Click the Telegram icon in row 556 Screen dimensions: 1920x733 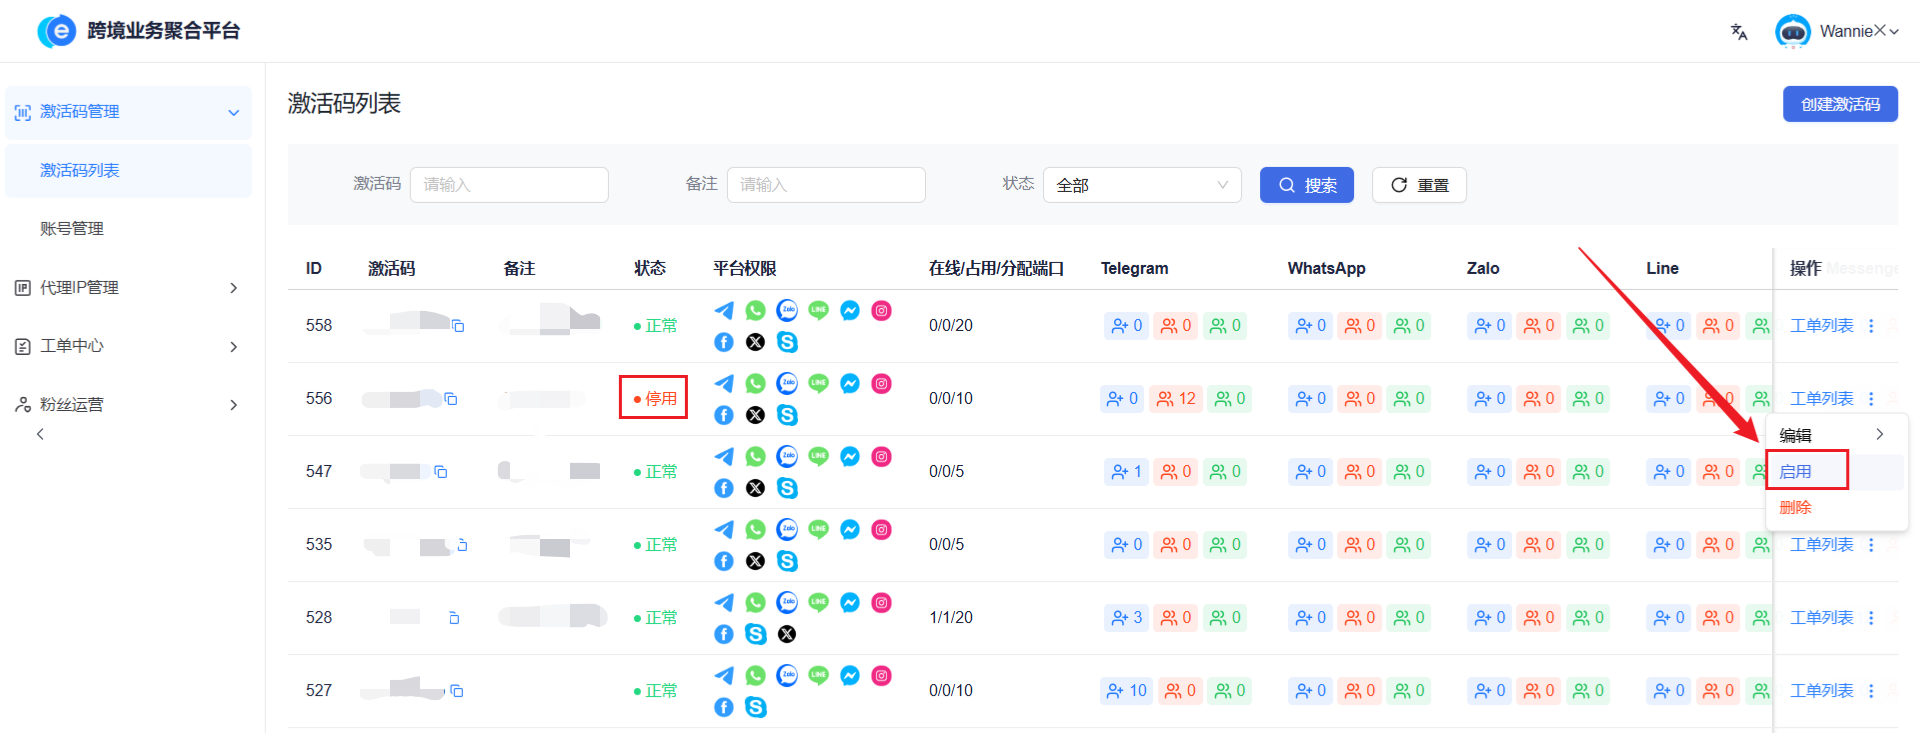point(724,384)
